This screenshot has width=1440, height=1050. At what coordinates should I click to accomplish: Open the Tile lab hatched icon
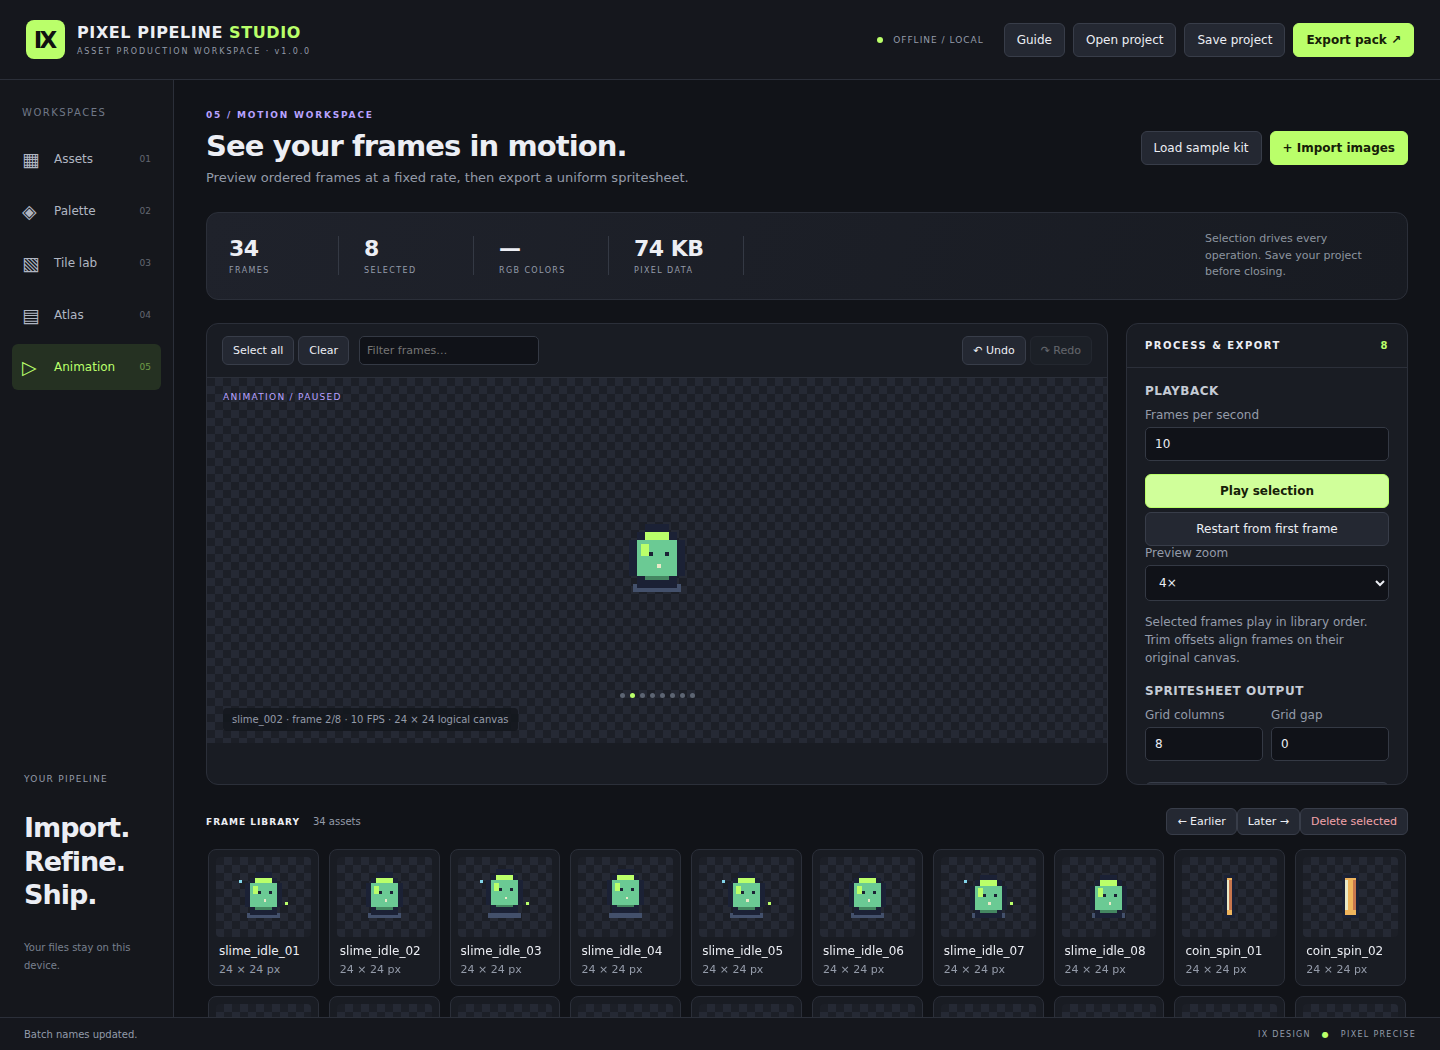pyautogui.click(x=31, y=264)
